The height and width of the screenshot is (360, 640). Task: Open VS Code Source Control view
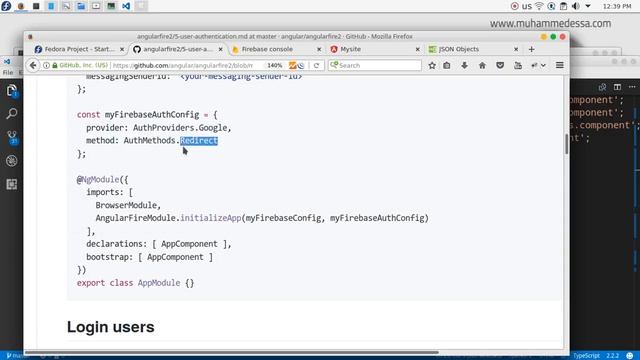coord(12,138)
